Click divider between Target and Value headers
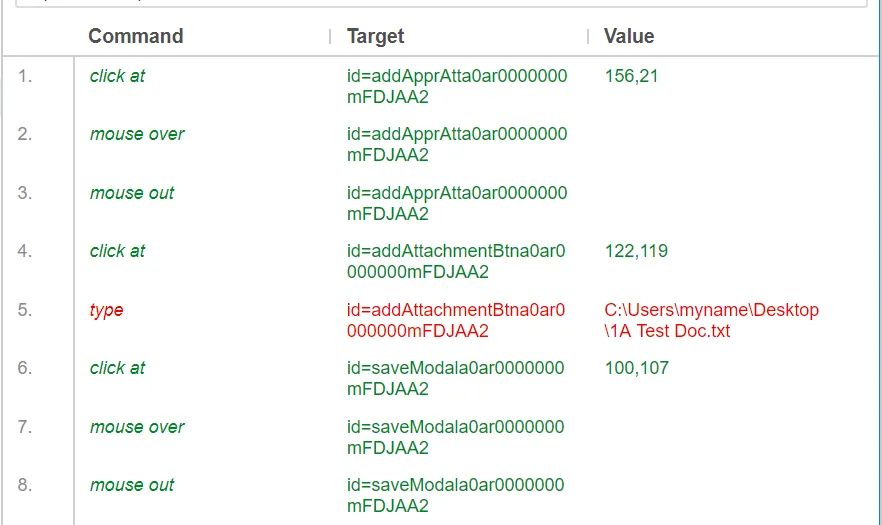 pos(588,36)
